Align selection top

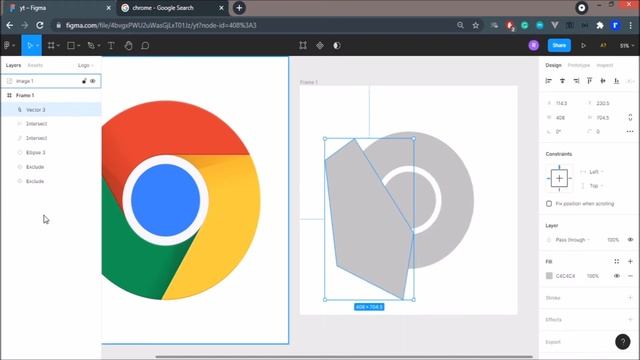point(589,81)
